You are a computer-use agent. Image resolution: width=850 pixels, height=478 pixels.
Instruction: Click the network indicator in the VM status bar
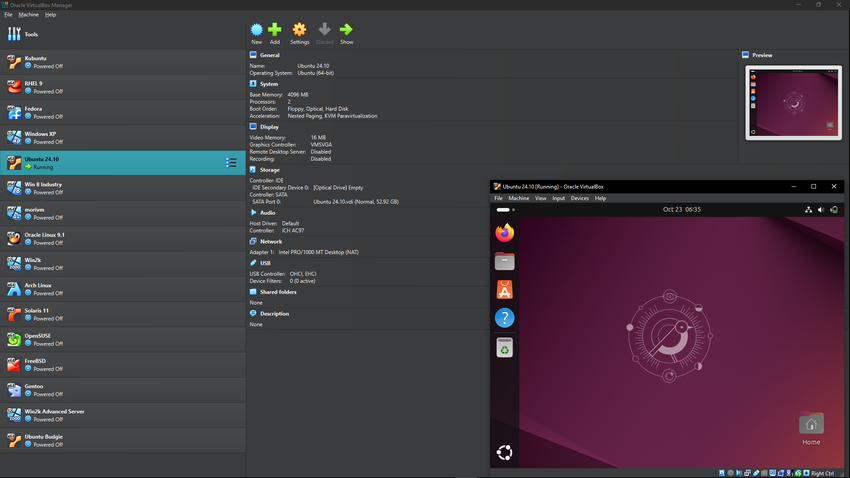click(x=748, y=473)
